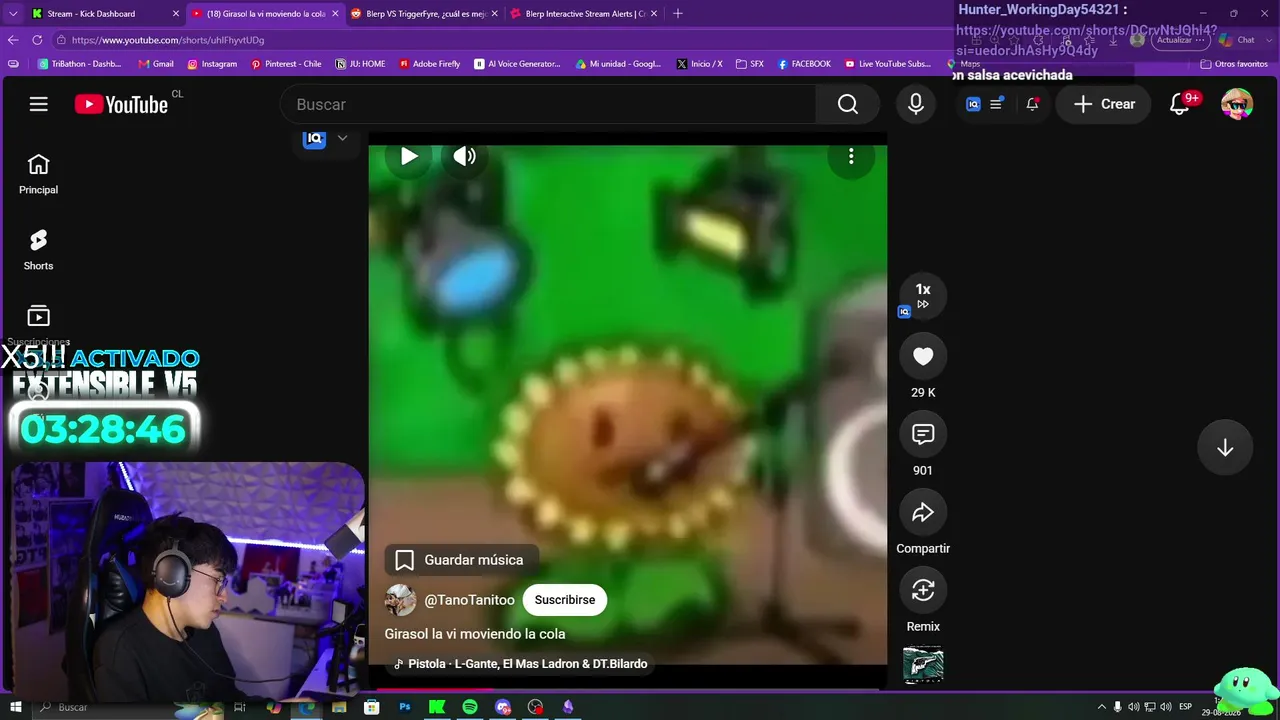Screen dimensions: 1280x720
Task: Open the Instagram bookmark
Action: coord(212,64)
